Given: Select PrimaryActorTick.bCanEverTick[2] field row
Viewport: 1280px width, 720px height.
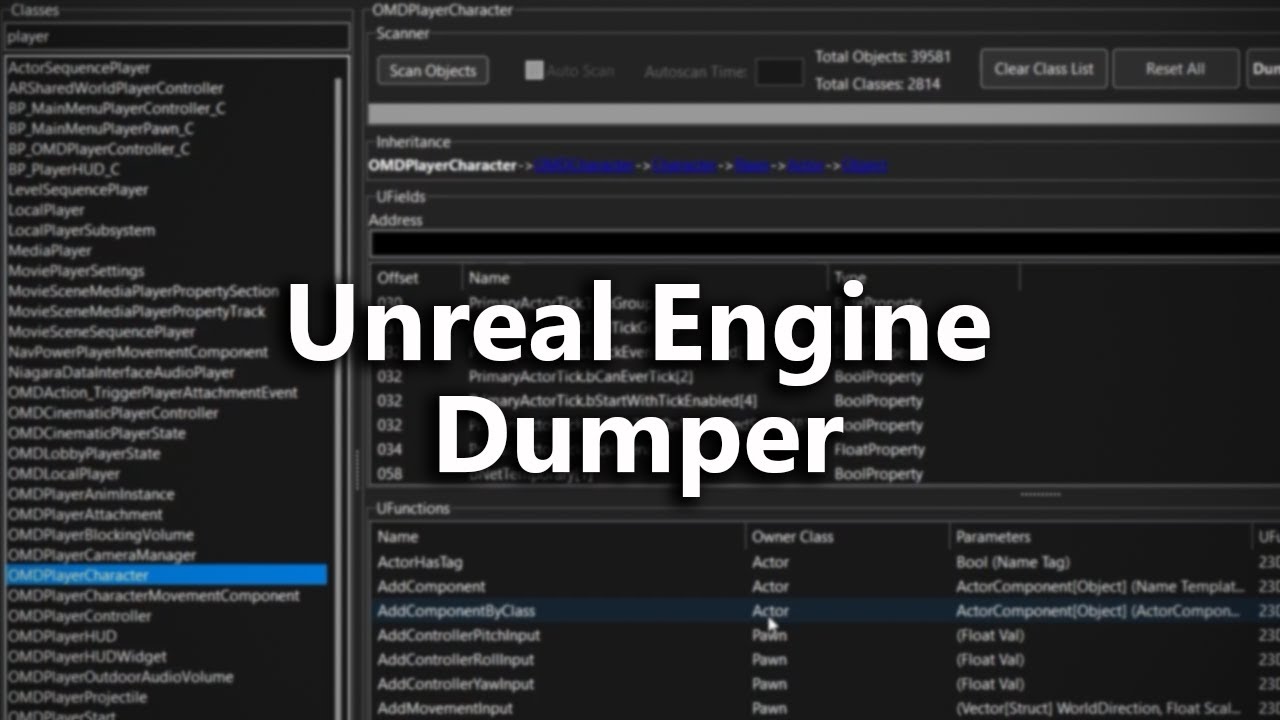Looking at the screenshot, I should 825,377.
